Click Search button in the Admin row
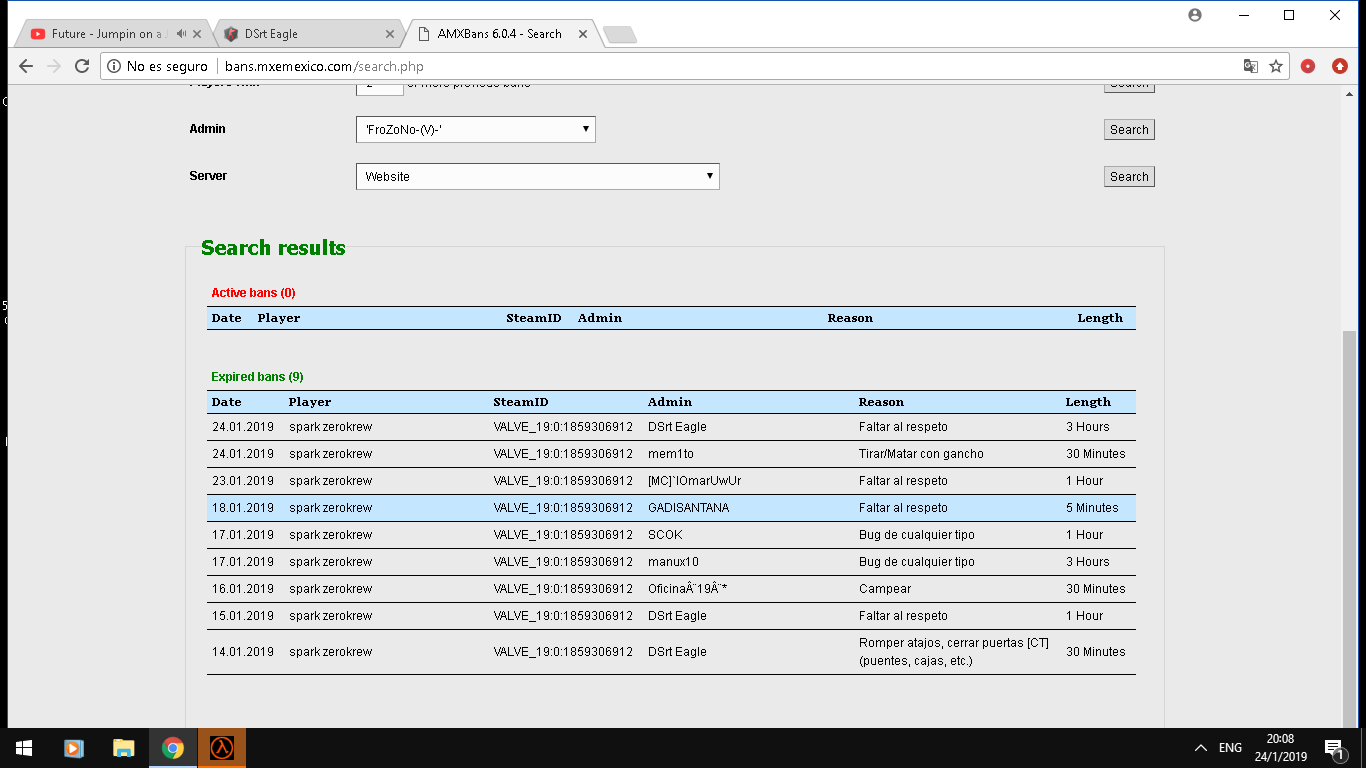This screenshot has width=1366, height=768. coord(1129,129)
